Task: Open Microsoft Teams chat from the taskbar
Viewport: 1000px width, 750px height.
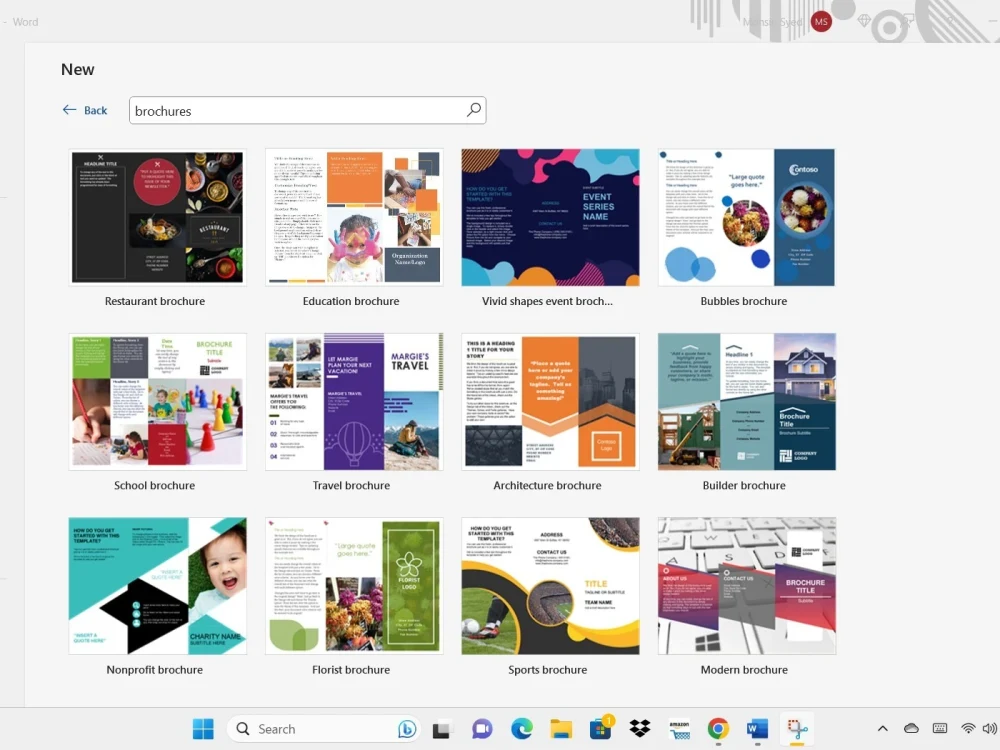Action: 482,729
